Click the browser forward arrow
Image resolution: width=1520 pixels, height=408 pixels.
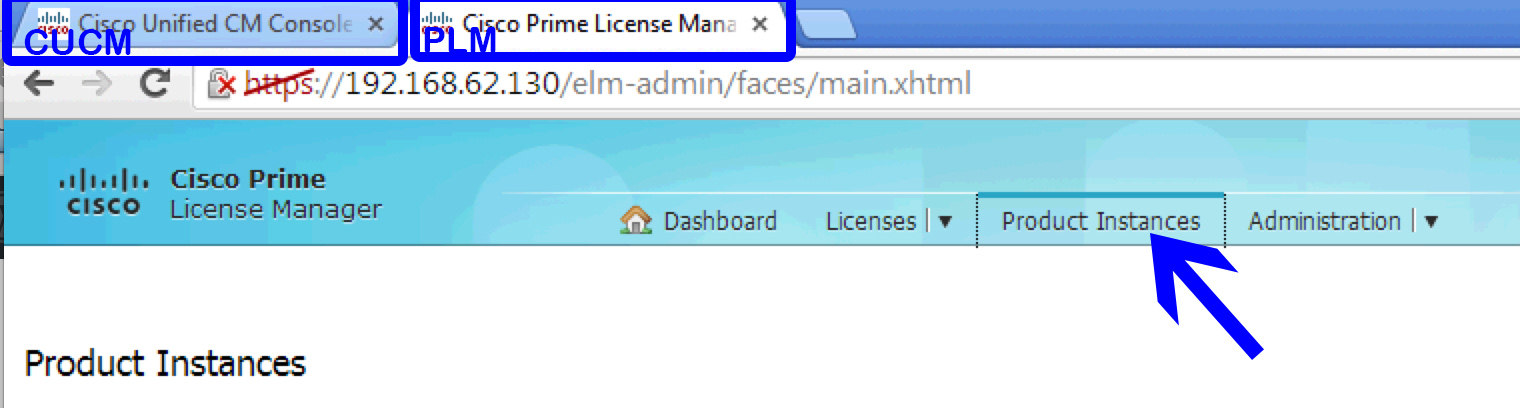coord(97,84)
